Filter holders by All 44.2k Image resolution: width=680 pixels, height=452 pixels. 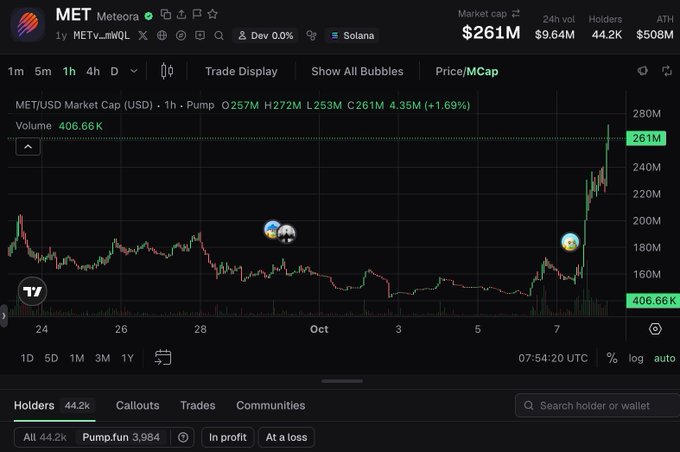(x=45, y=437)
